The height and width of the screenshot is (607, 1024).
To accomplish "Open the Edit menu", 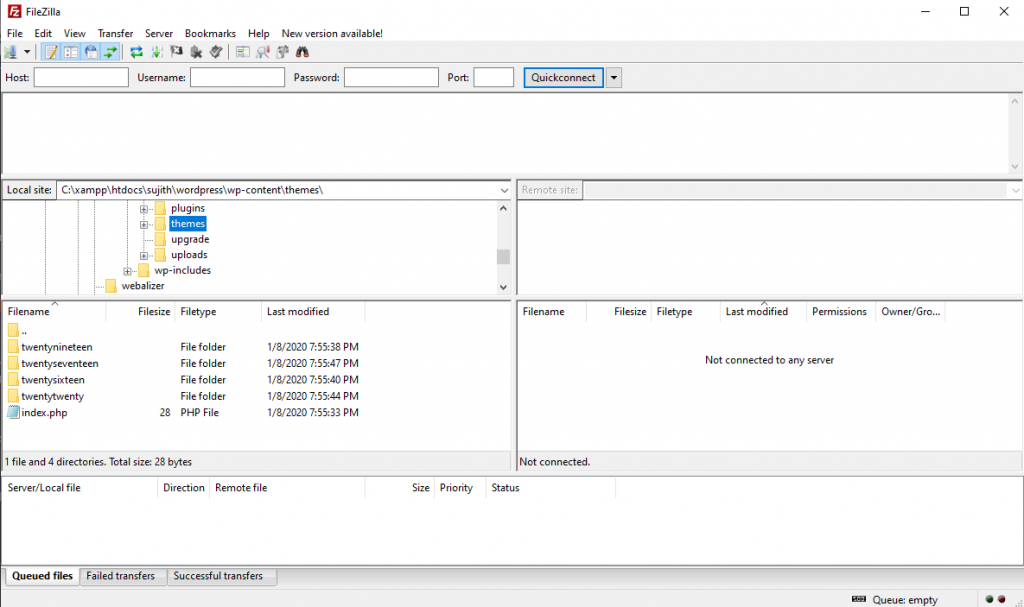I will (x=43, y=33).
